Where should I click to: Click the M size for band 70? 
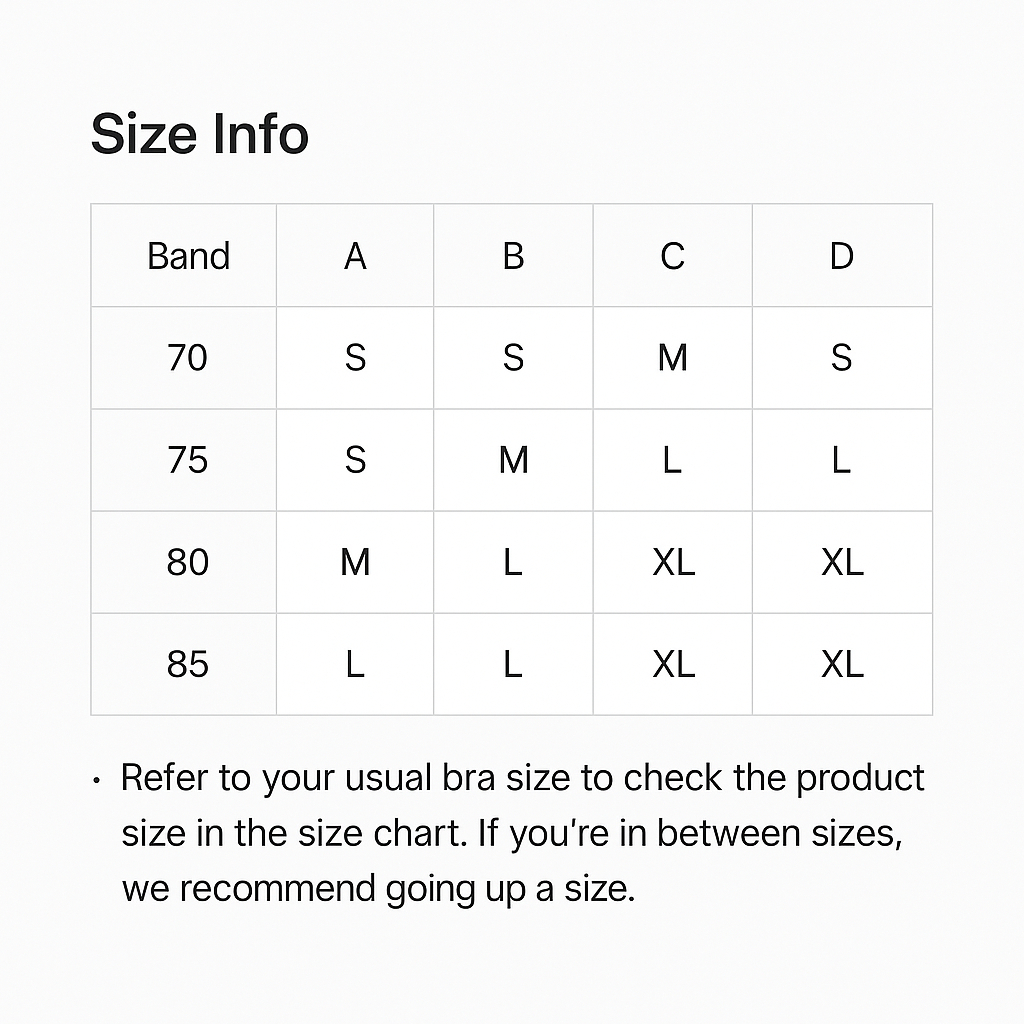(x=672, y=358)
